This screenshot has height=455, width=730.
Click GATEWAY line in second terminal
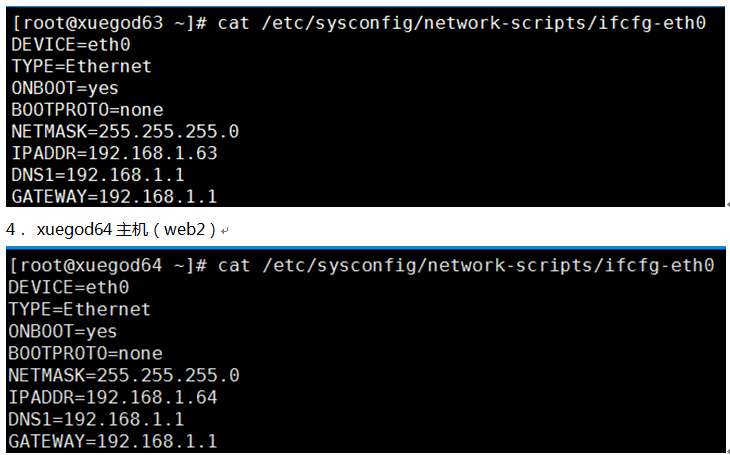(113, 441)
